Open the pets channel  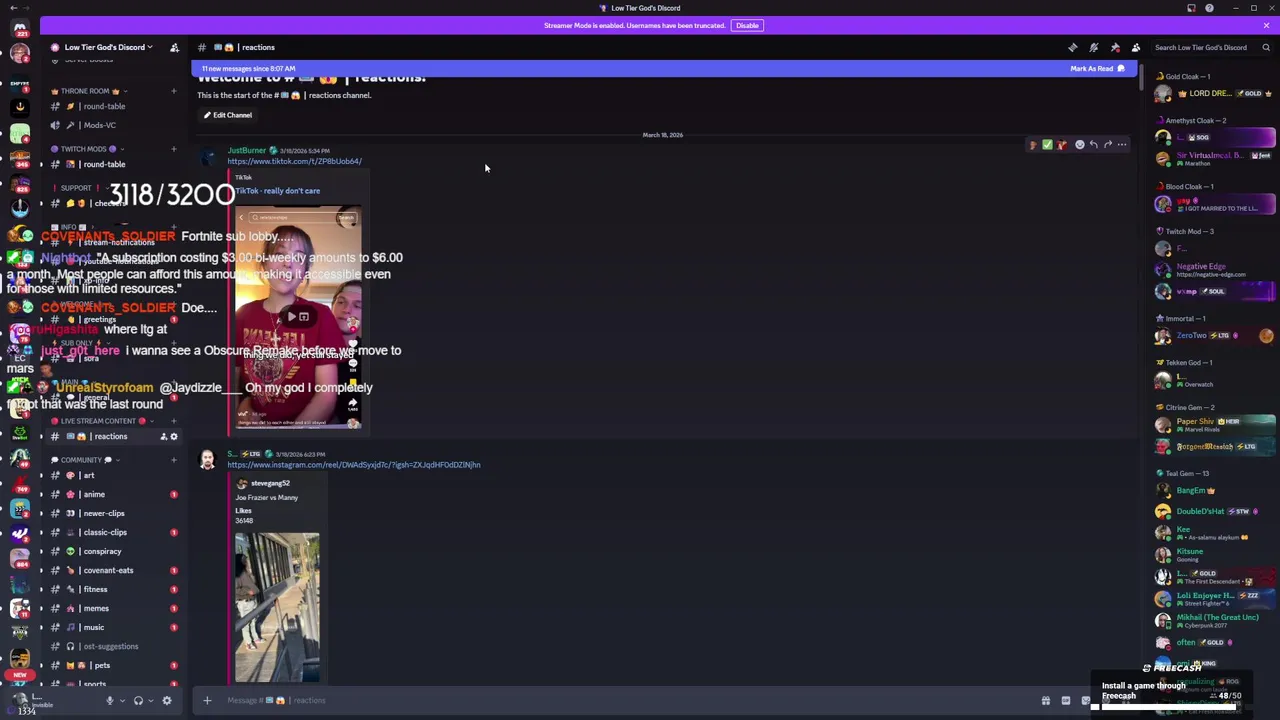(x=112, y=665)
